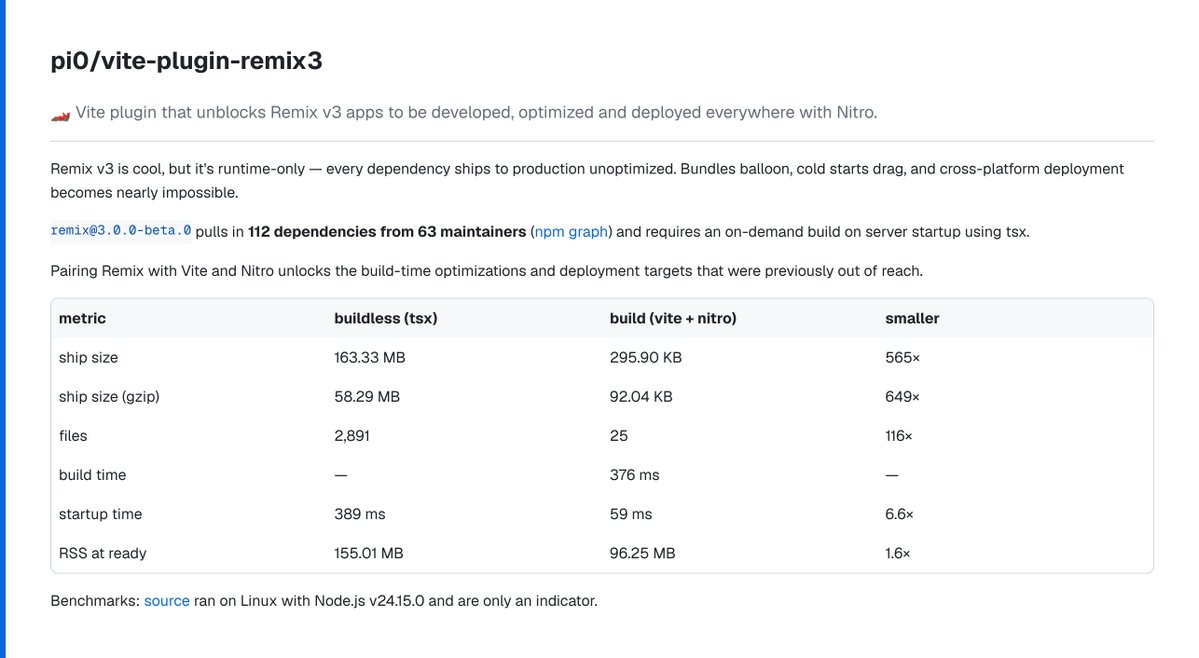Click the "295.90 KB" cell

[x=645, y=358]
